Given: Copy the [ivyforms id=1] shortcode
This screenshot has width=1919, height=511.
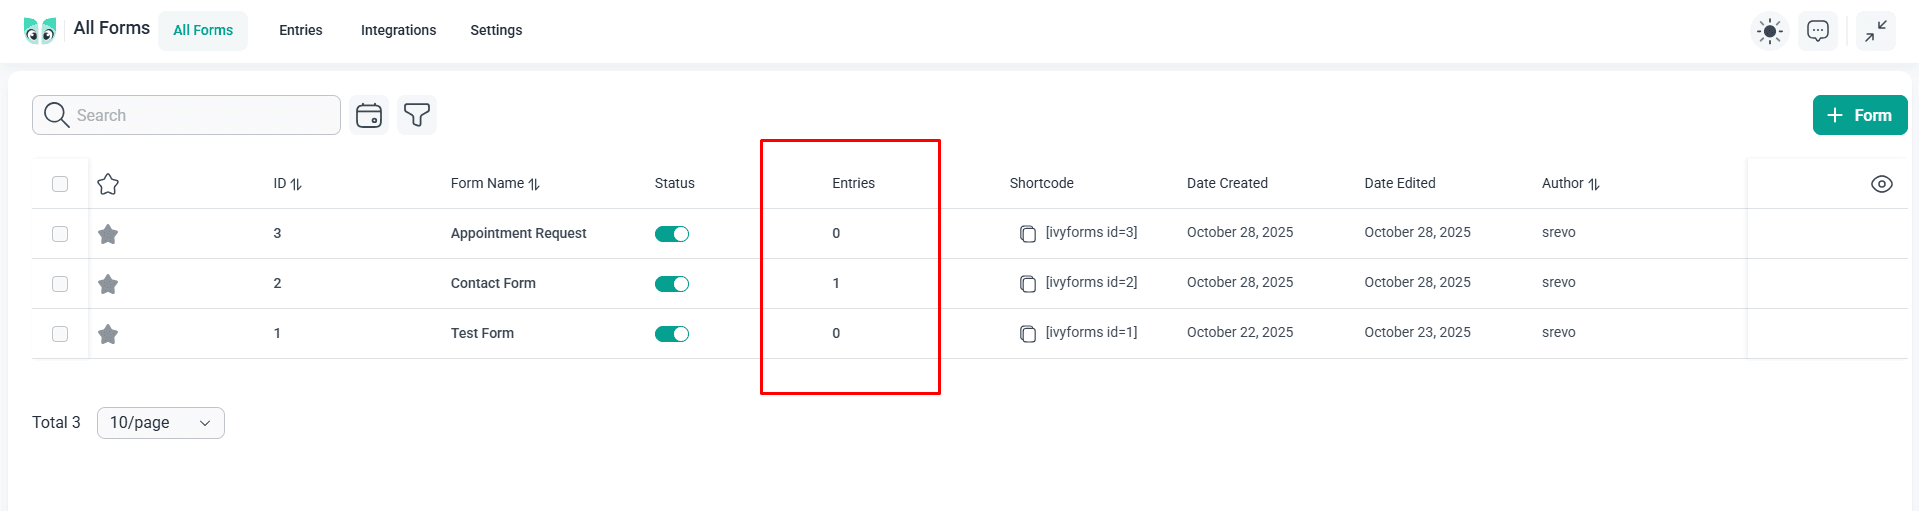Looking at the screenshot, I should (x=1027, y=334).
